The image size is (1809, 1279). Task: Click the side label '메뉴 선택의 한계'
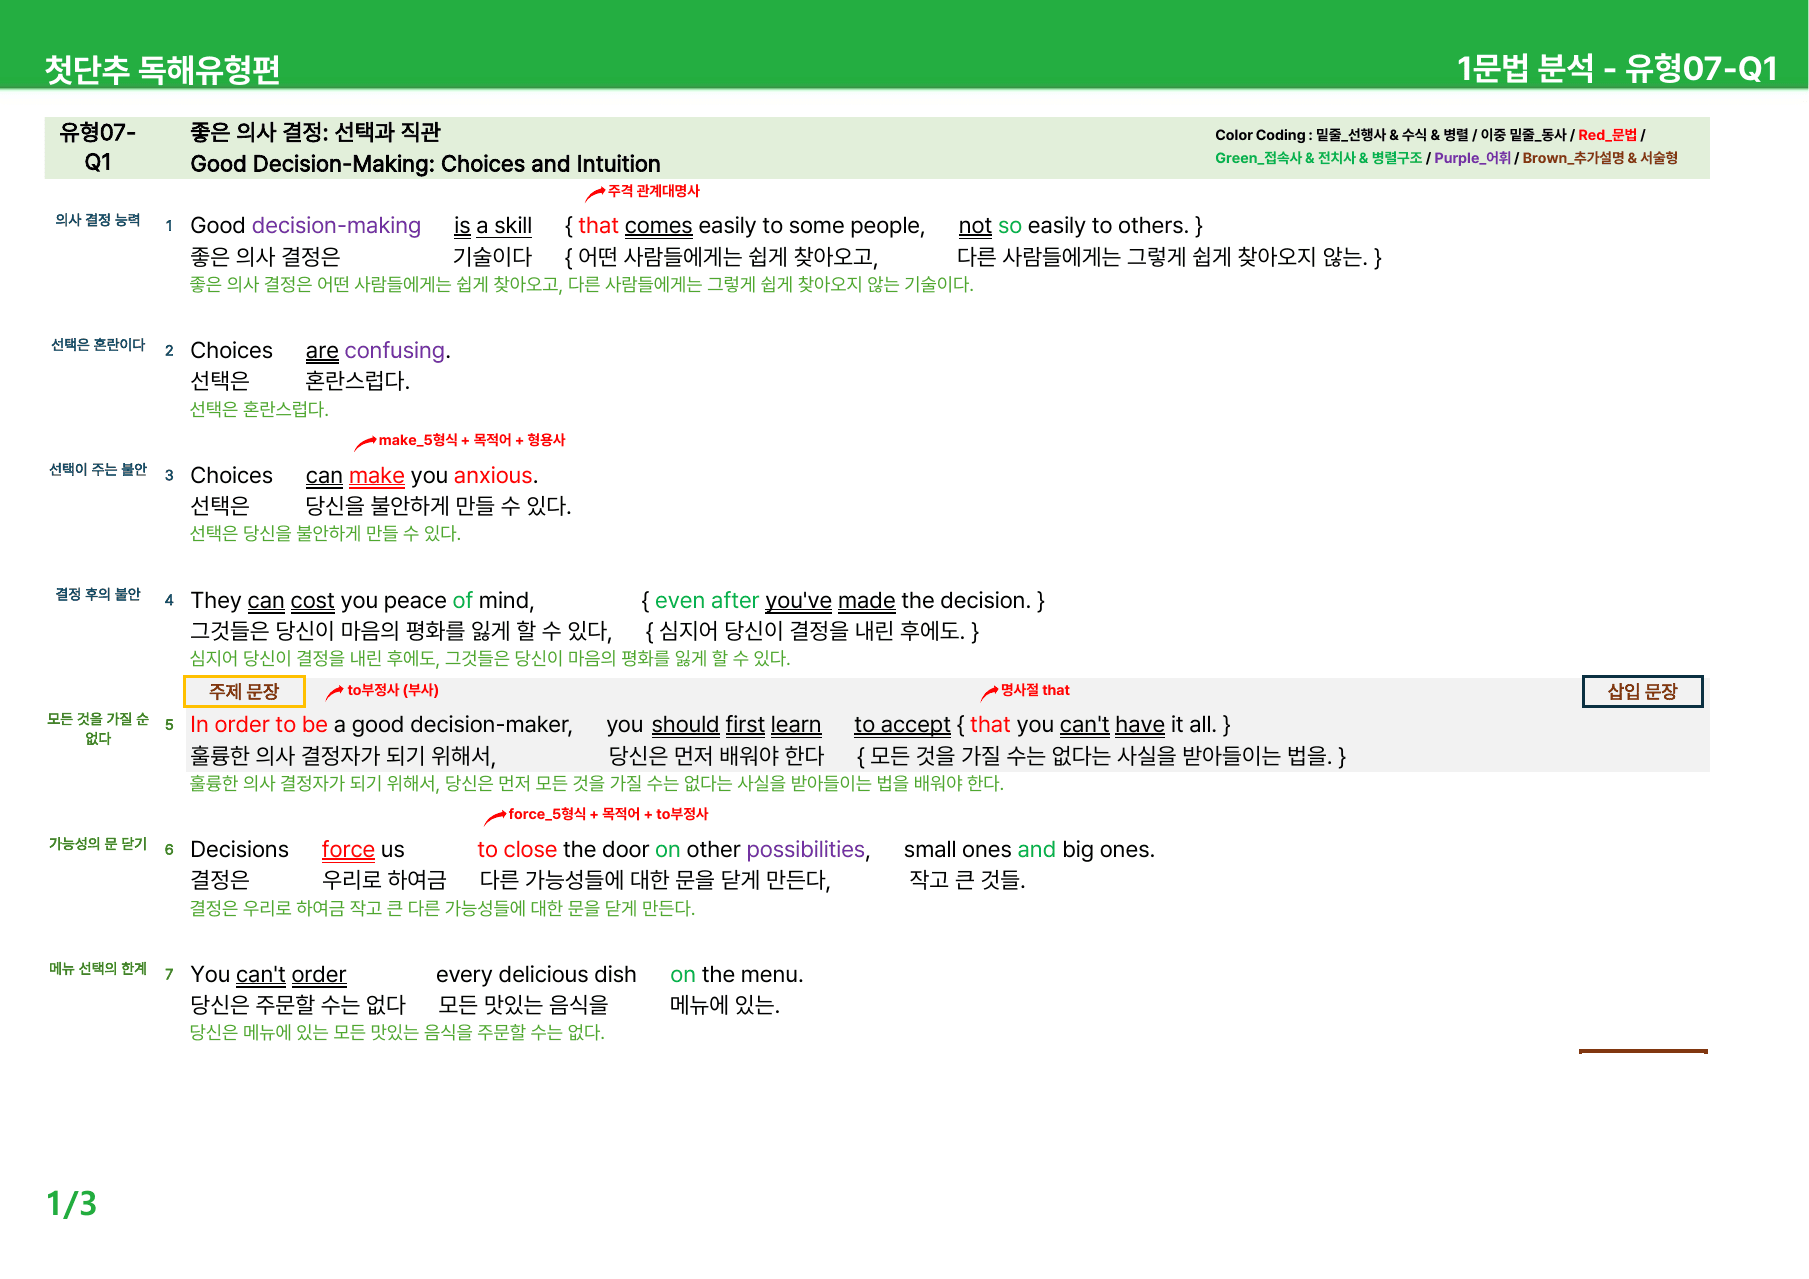pyautogui.click(x=98, y=969)
